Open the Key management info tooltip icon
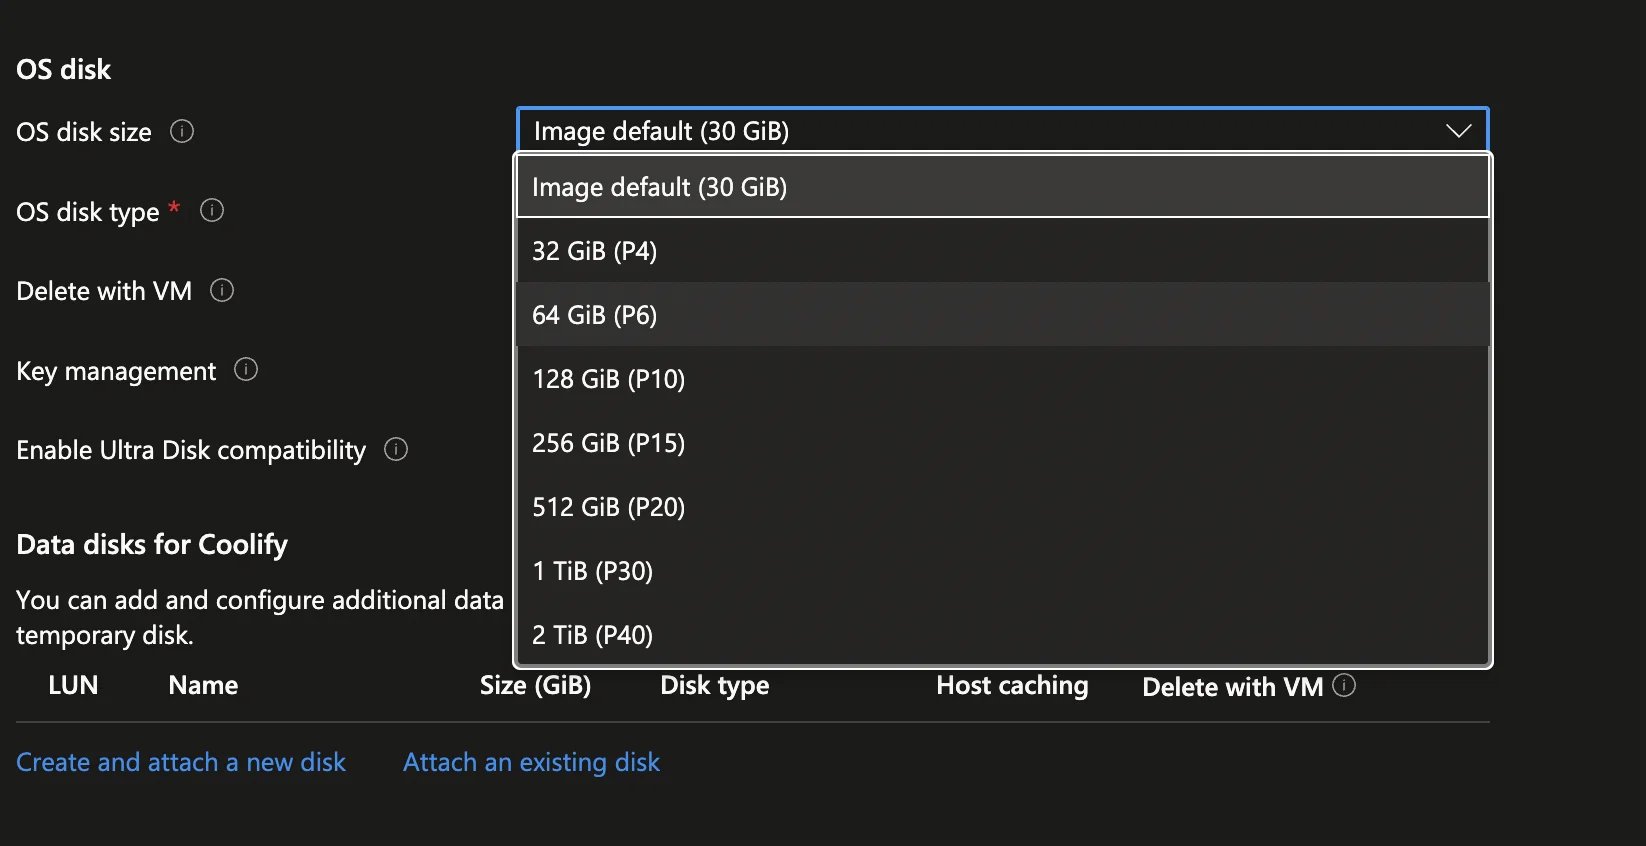Viewport: 1646px width, 846px height. tap(246, 370)
